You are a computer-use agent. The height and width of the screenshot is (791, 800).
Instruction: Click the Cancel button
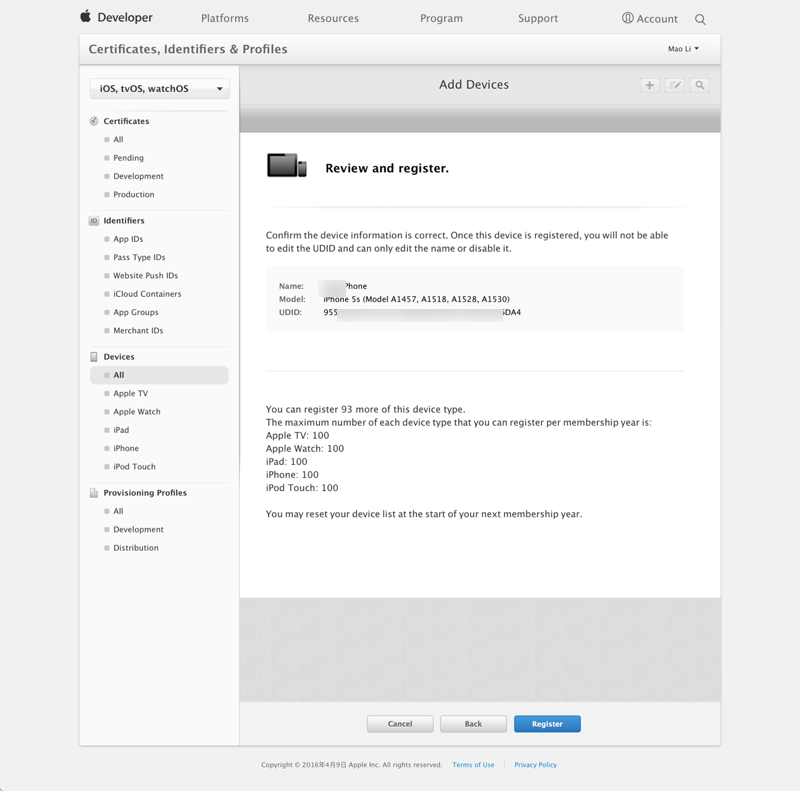click(400, 724)
